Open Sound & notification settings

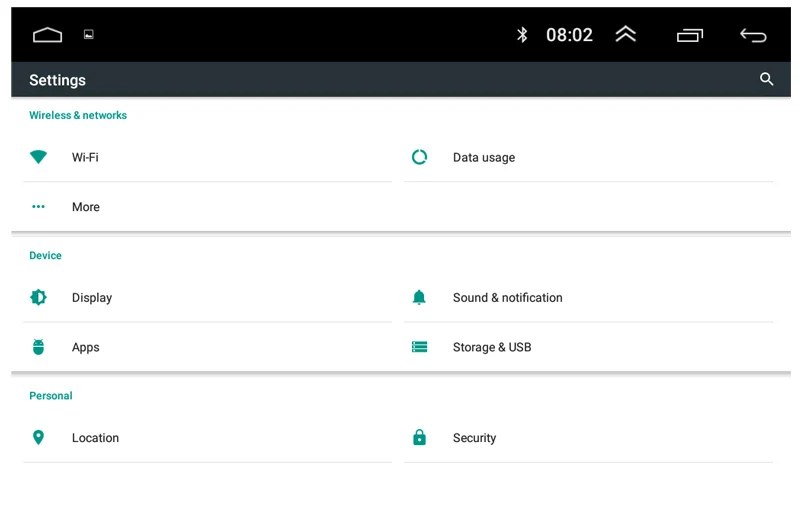pos(589,297)
